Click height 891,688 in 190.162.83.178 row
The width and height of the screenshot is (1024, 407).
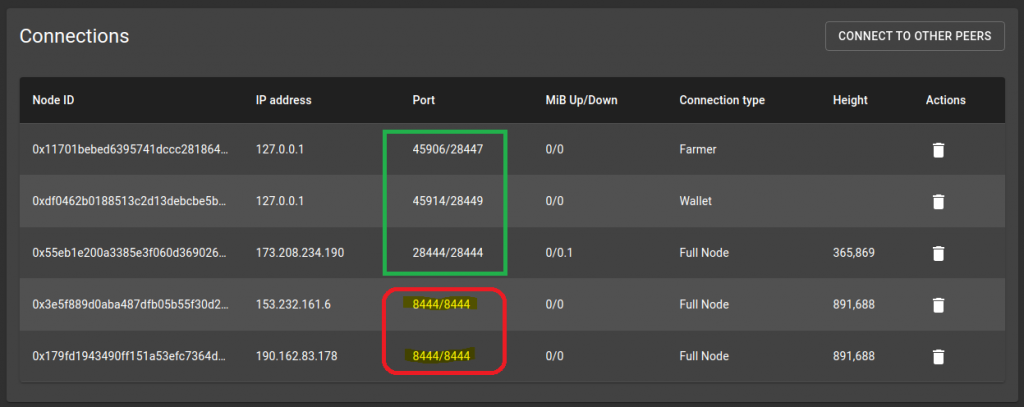(854, 356)
